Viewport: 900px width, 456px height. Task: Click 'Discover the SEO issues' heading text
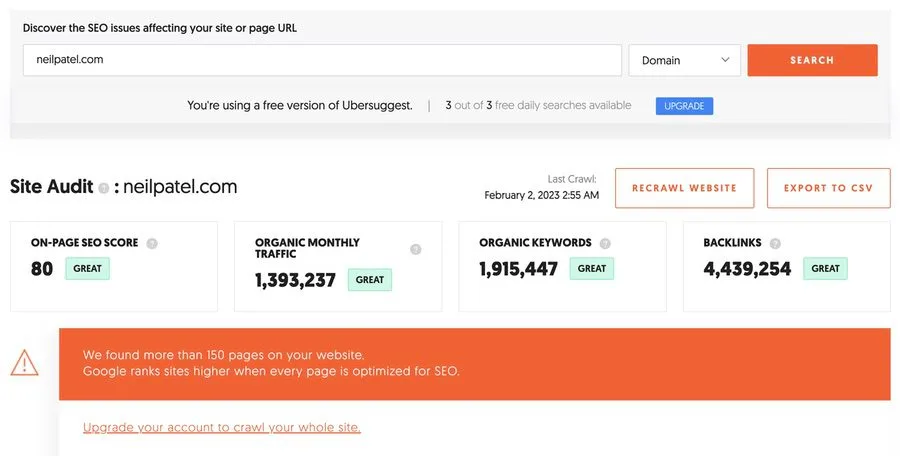tap(160, 28)
